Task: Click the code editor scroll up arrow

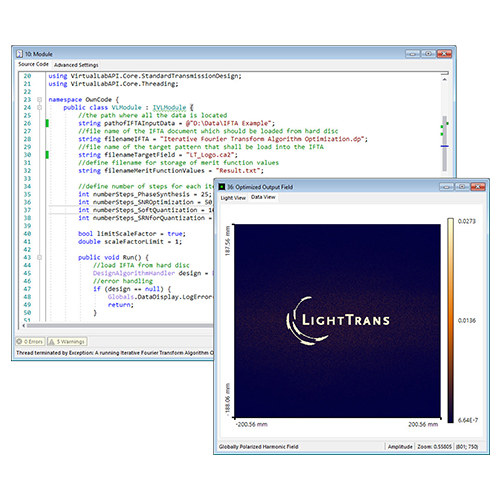Action: point(444,79)
